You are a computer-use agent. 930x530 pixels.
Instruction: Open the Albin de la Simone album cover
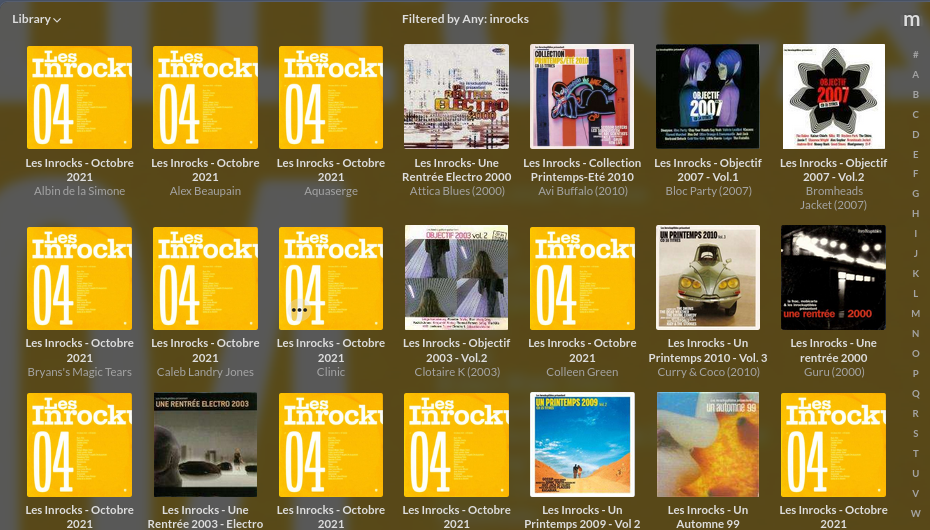(79, 97)
